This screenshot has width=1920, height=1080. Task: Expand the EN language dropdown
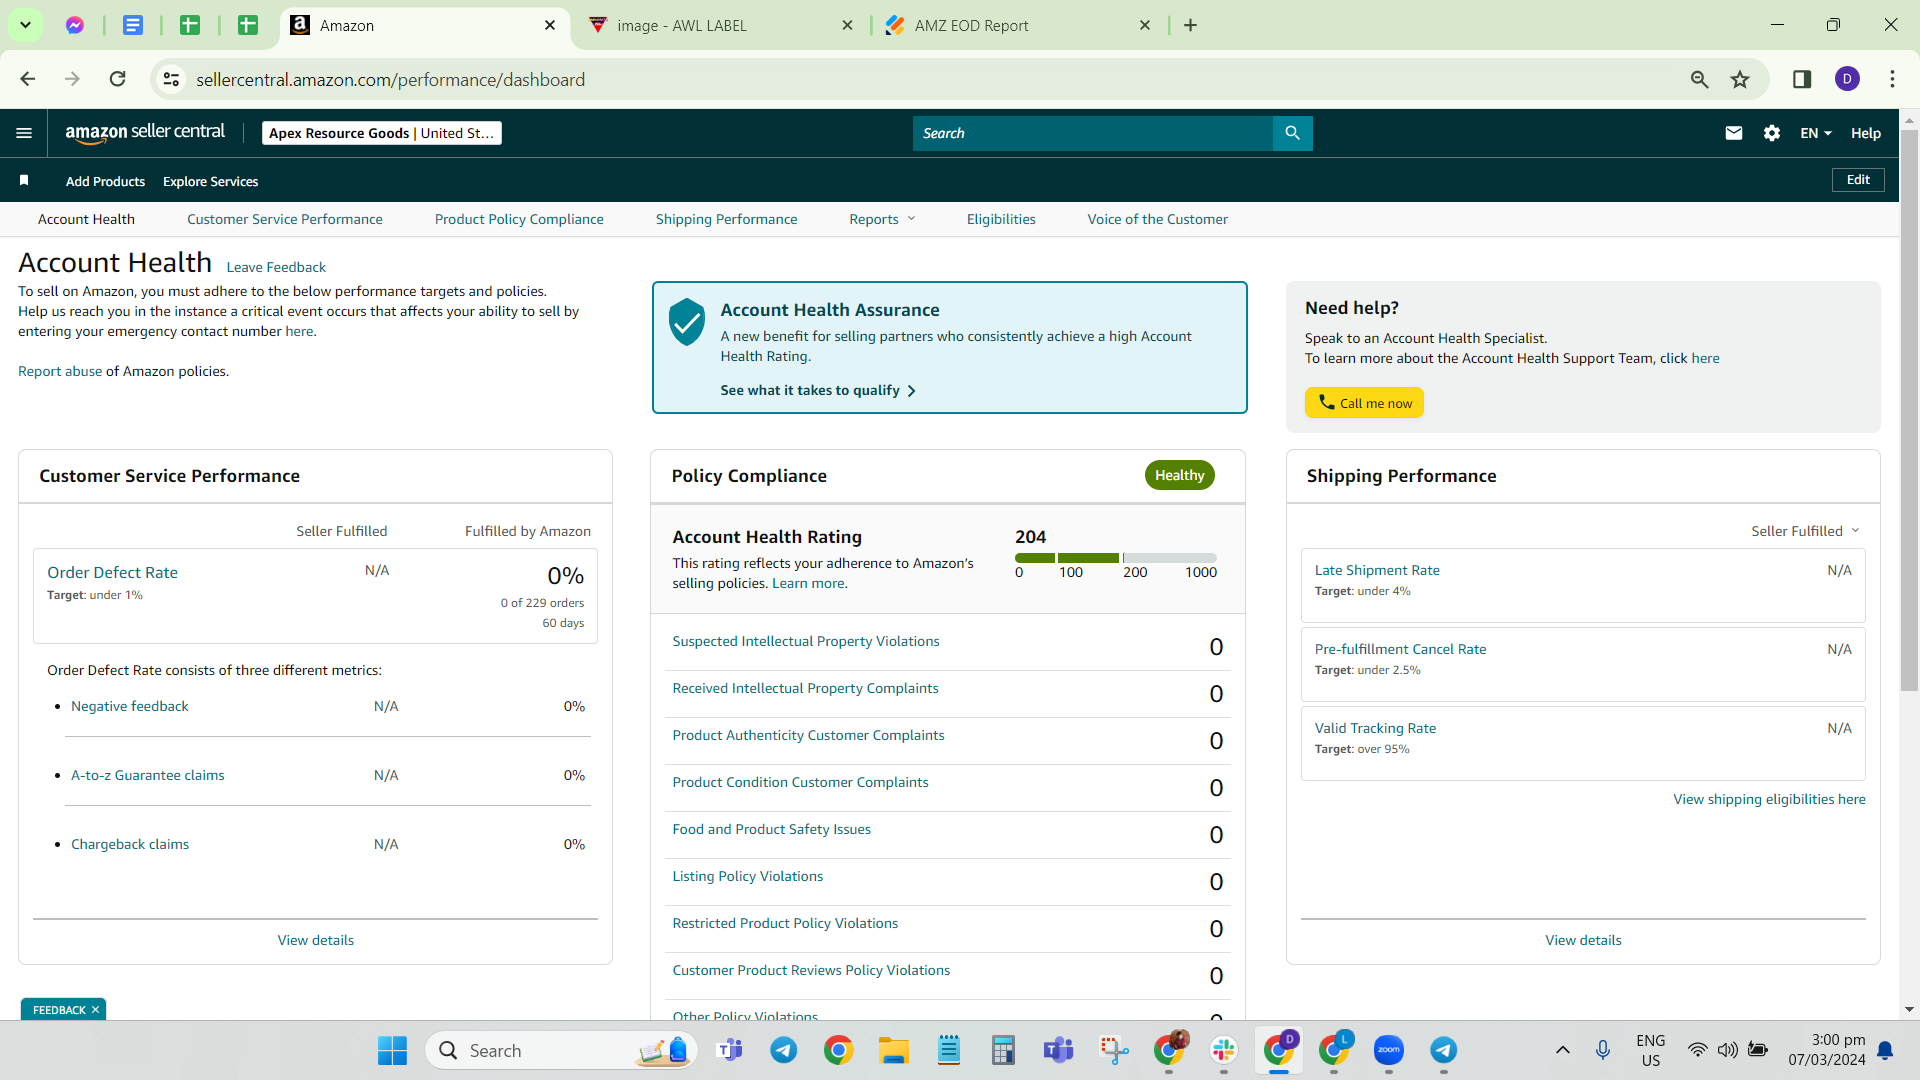[x=1816, y=133]
